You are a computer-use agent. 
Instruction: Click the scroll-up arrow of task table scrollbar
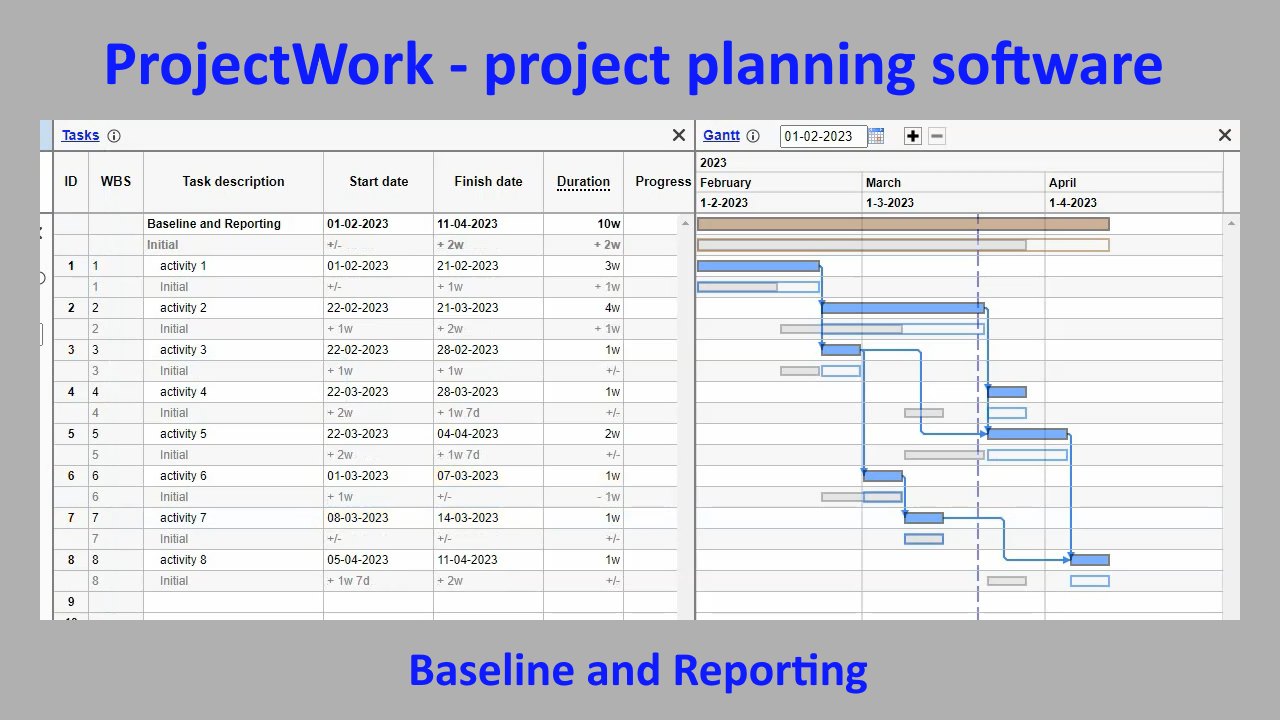pos(686,222)
